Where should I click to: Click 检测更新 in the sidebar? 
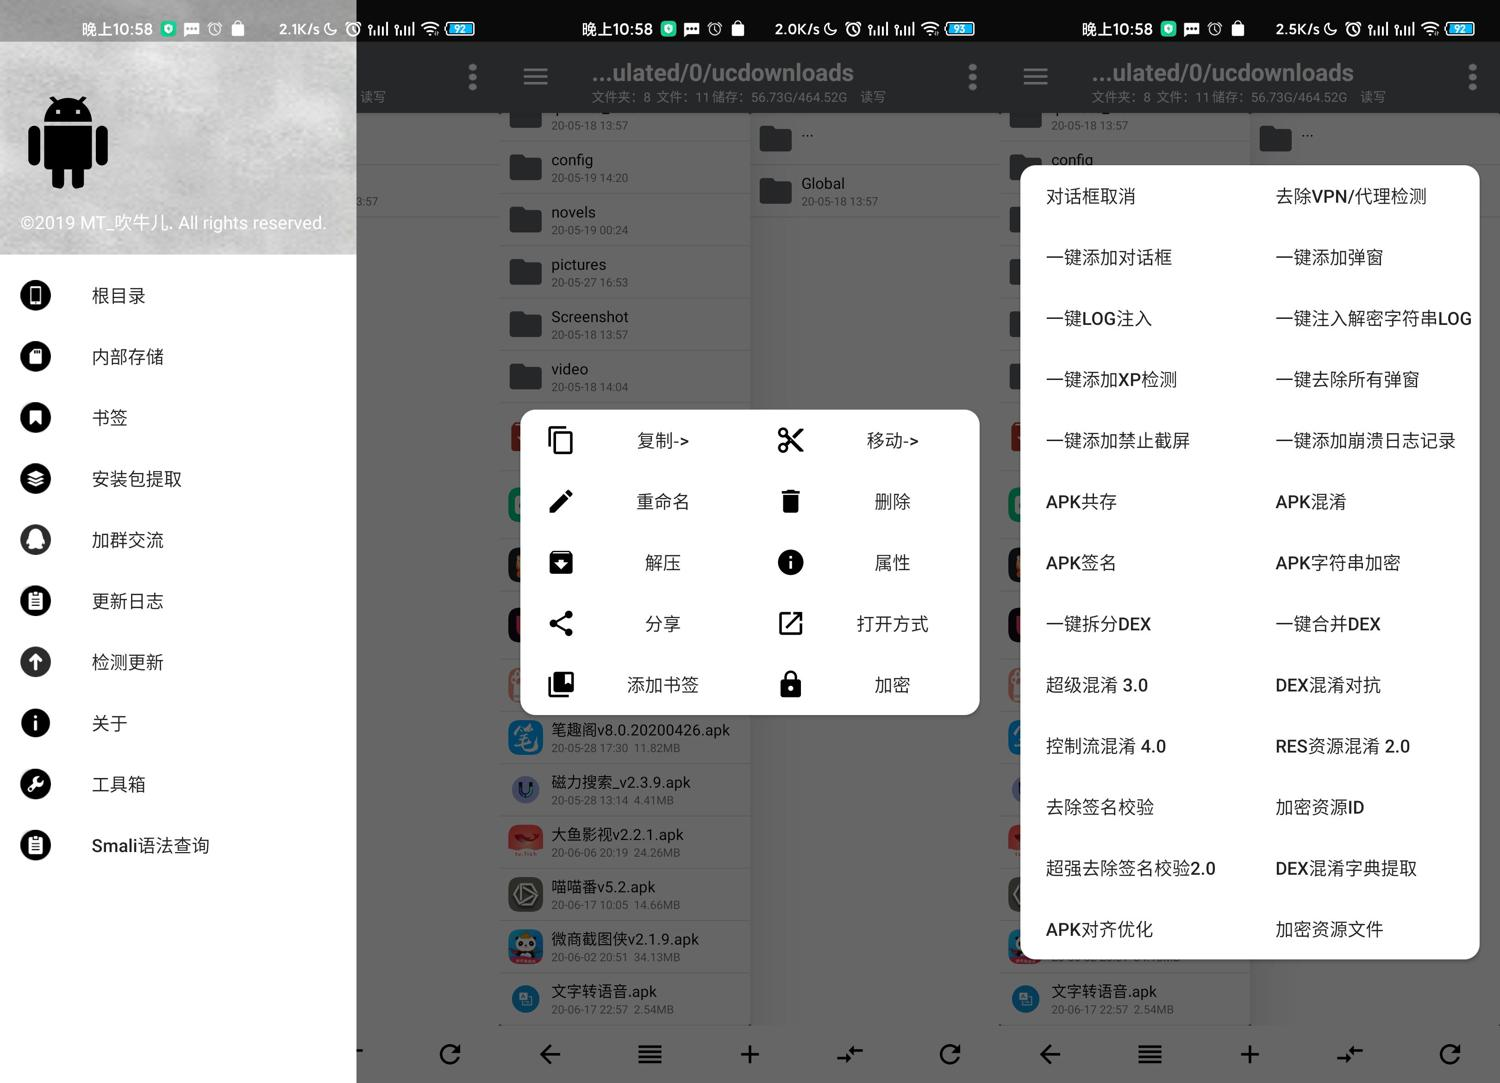128,661
